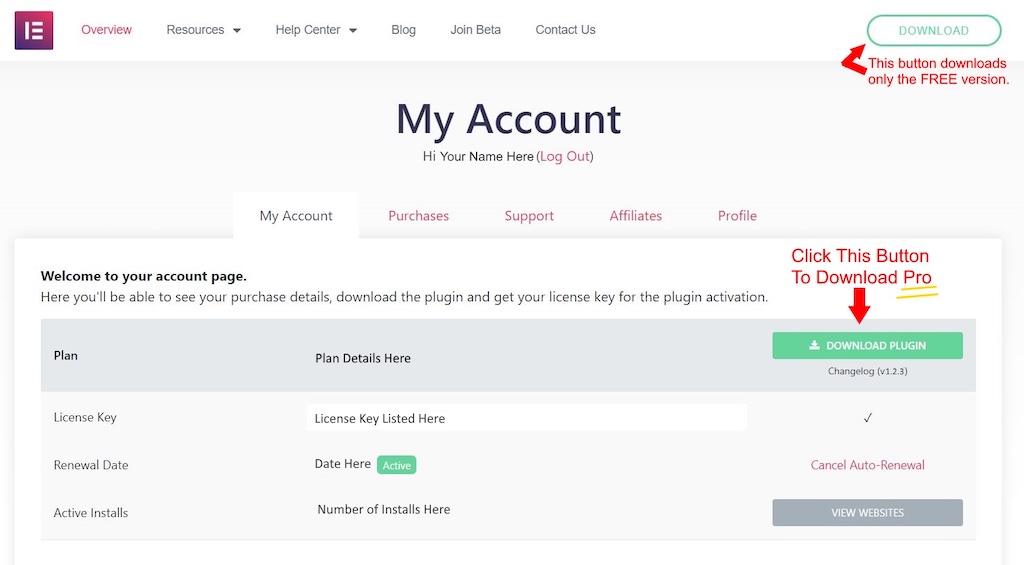Click the top DOWNLOAD free version button

[933, 31]
